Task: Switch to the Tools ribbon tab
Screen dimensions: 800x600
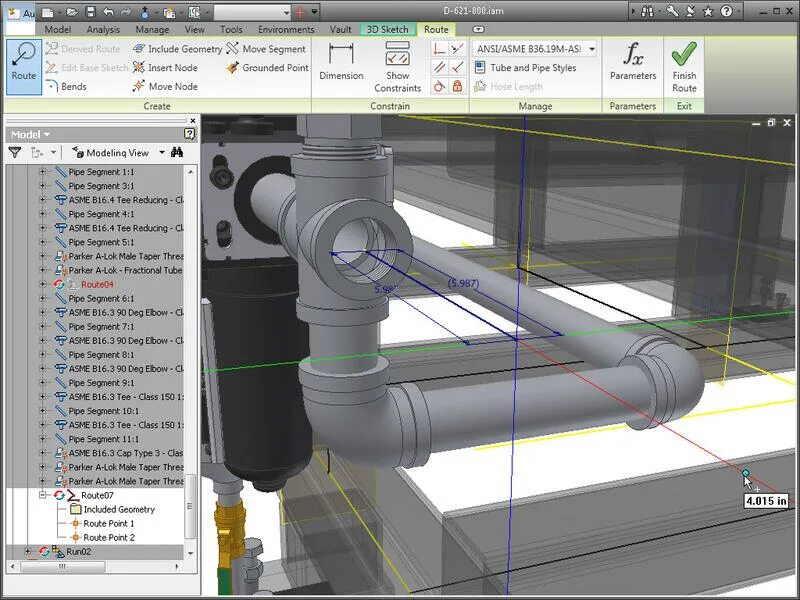Action: pos(231,30)
